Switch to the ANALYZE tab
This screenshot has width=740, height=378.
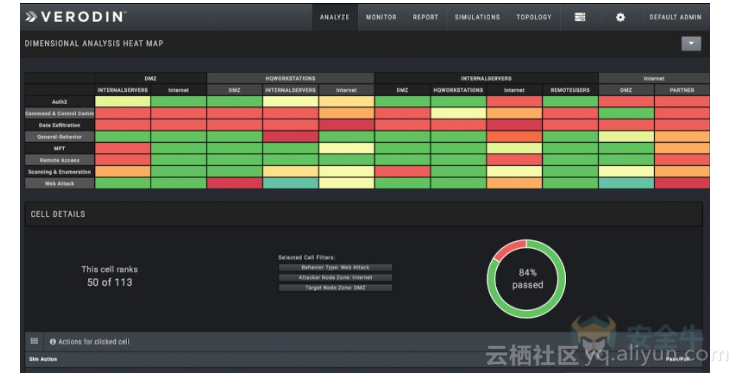(335, 17)
